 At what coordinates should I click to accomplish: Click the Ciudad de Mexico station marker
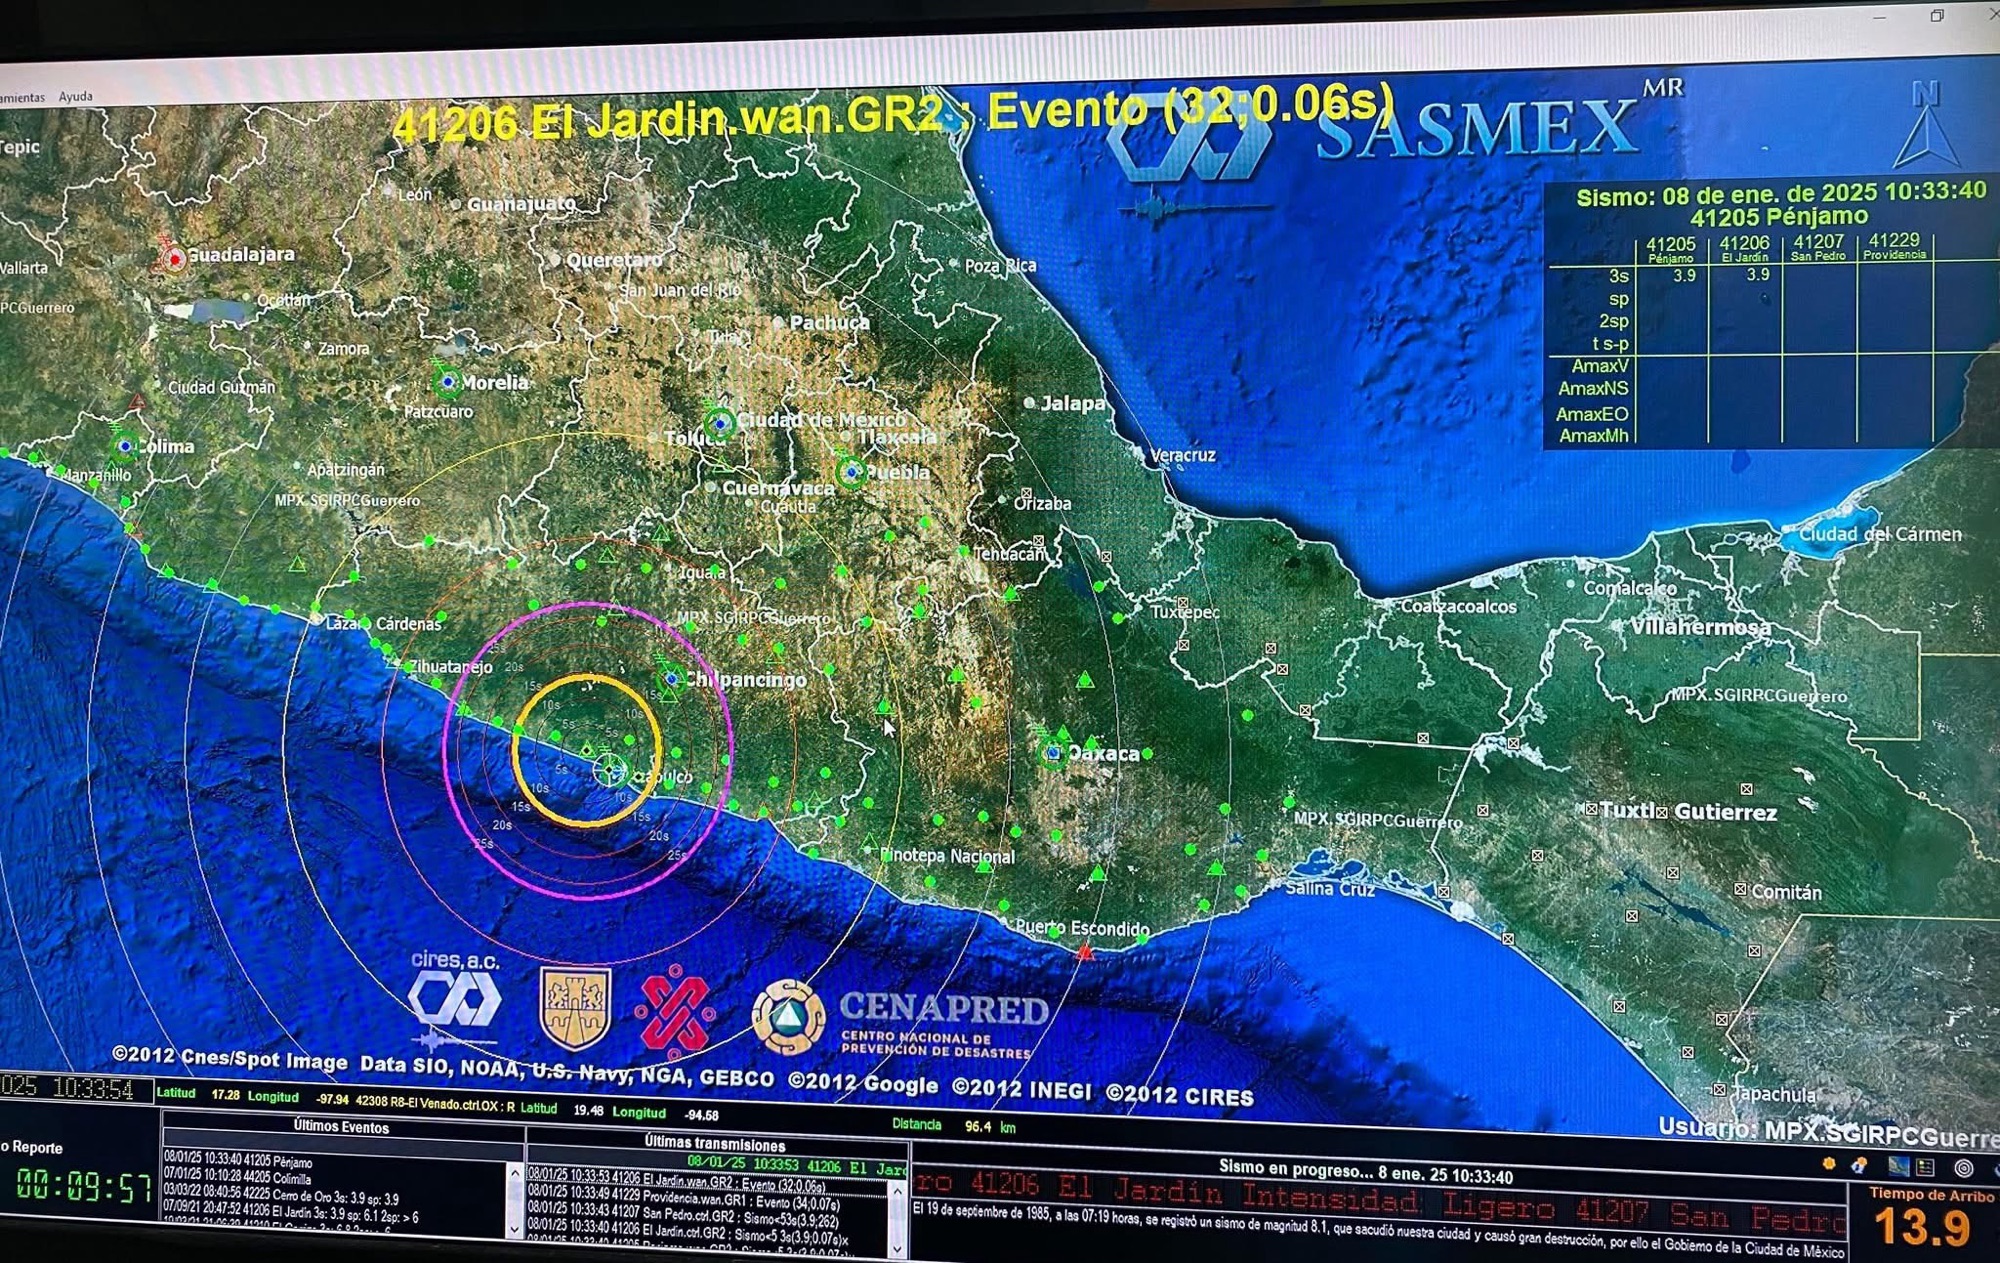719,424
